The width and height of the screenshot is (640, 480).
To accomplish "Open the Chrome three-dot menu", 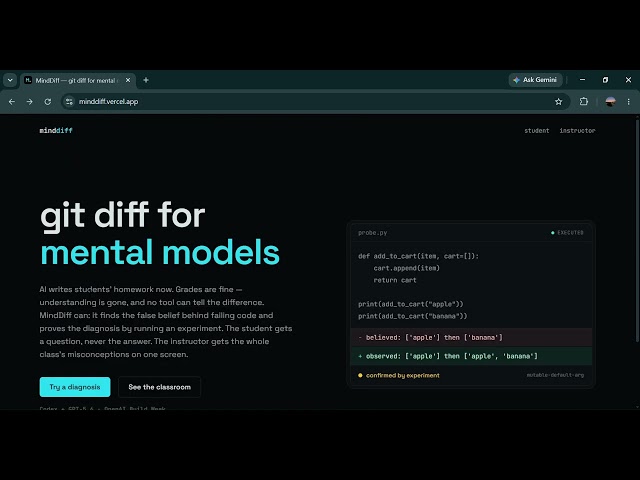I will 629,102.
